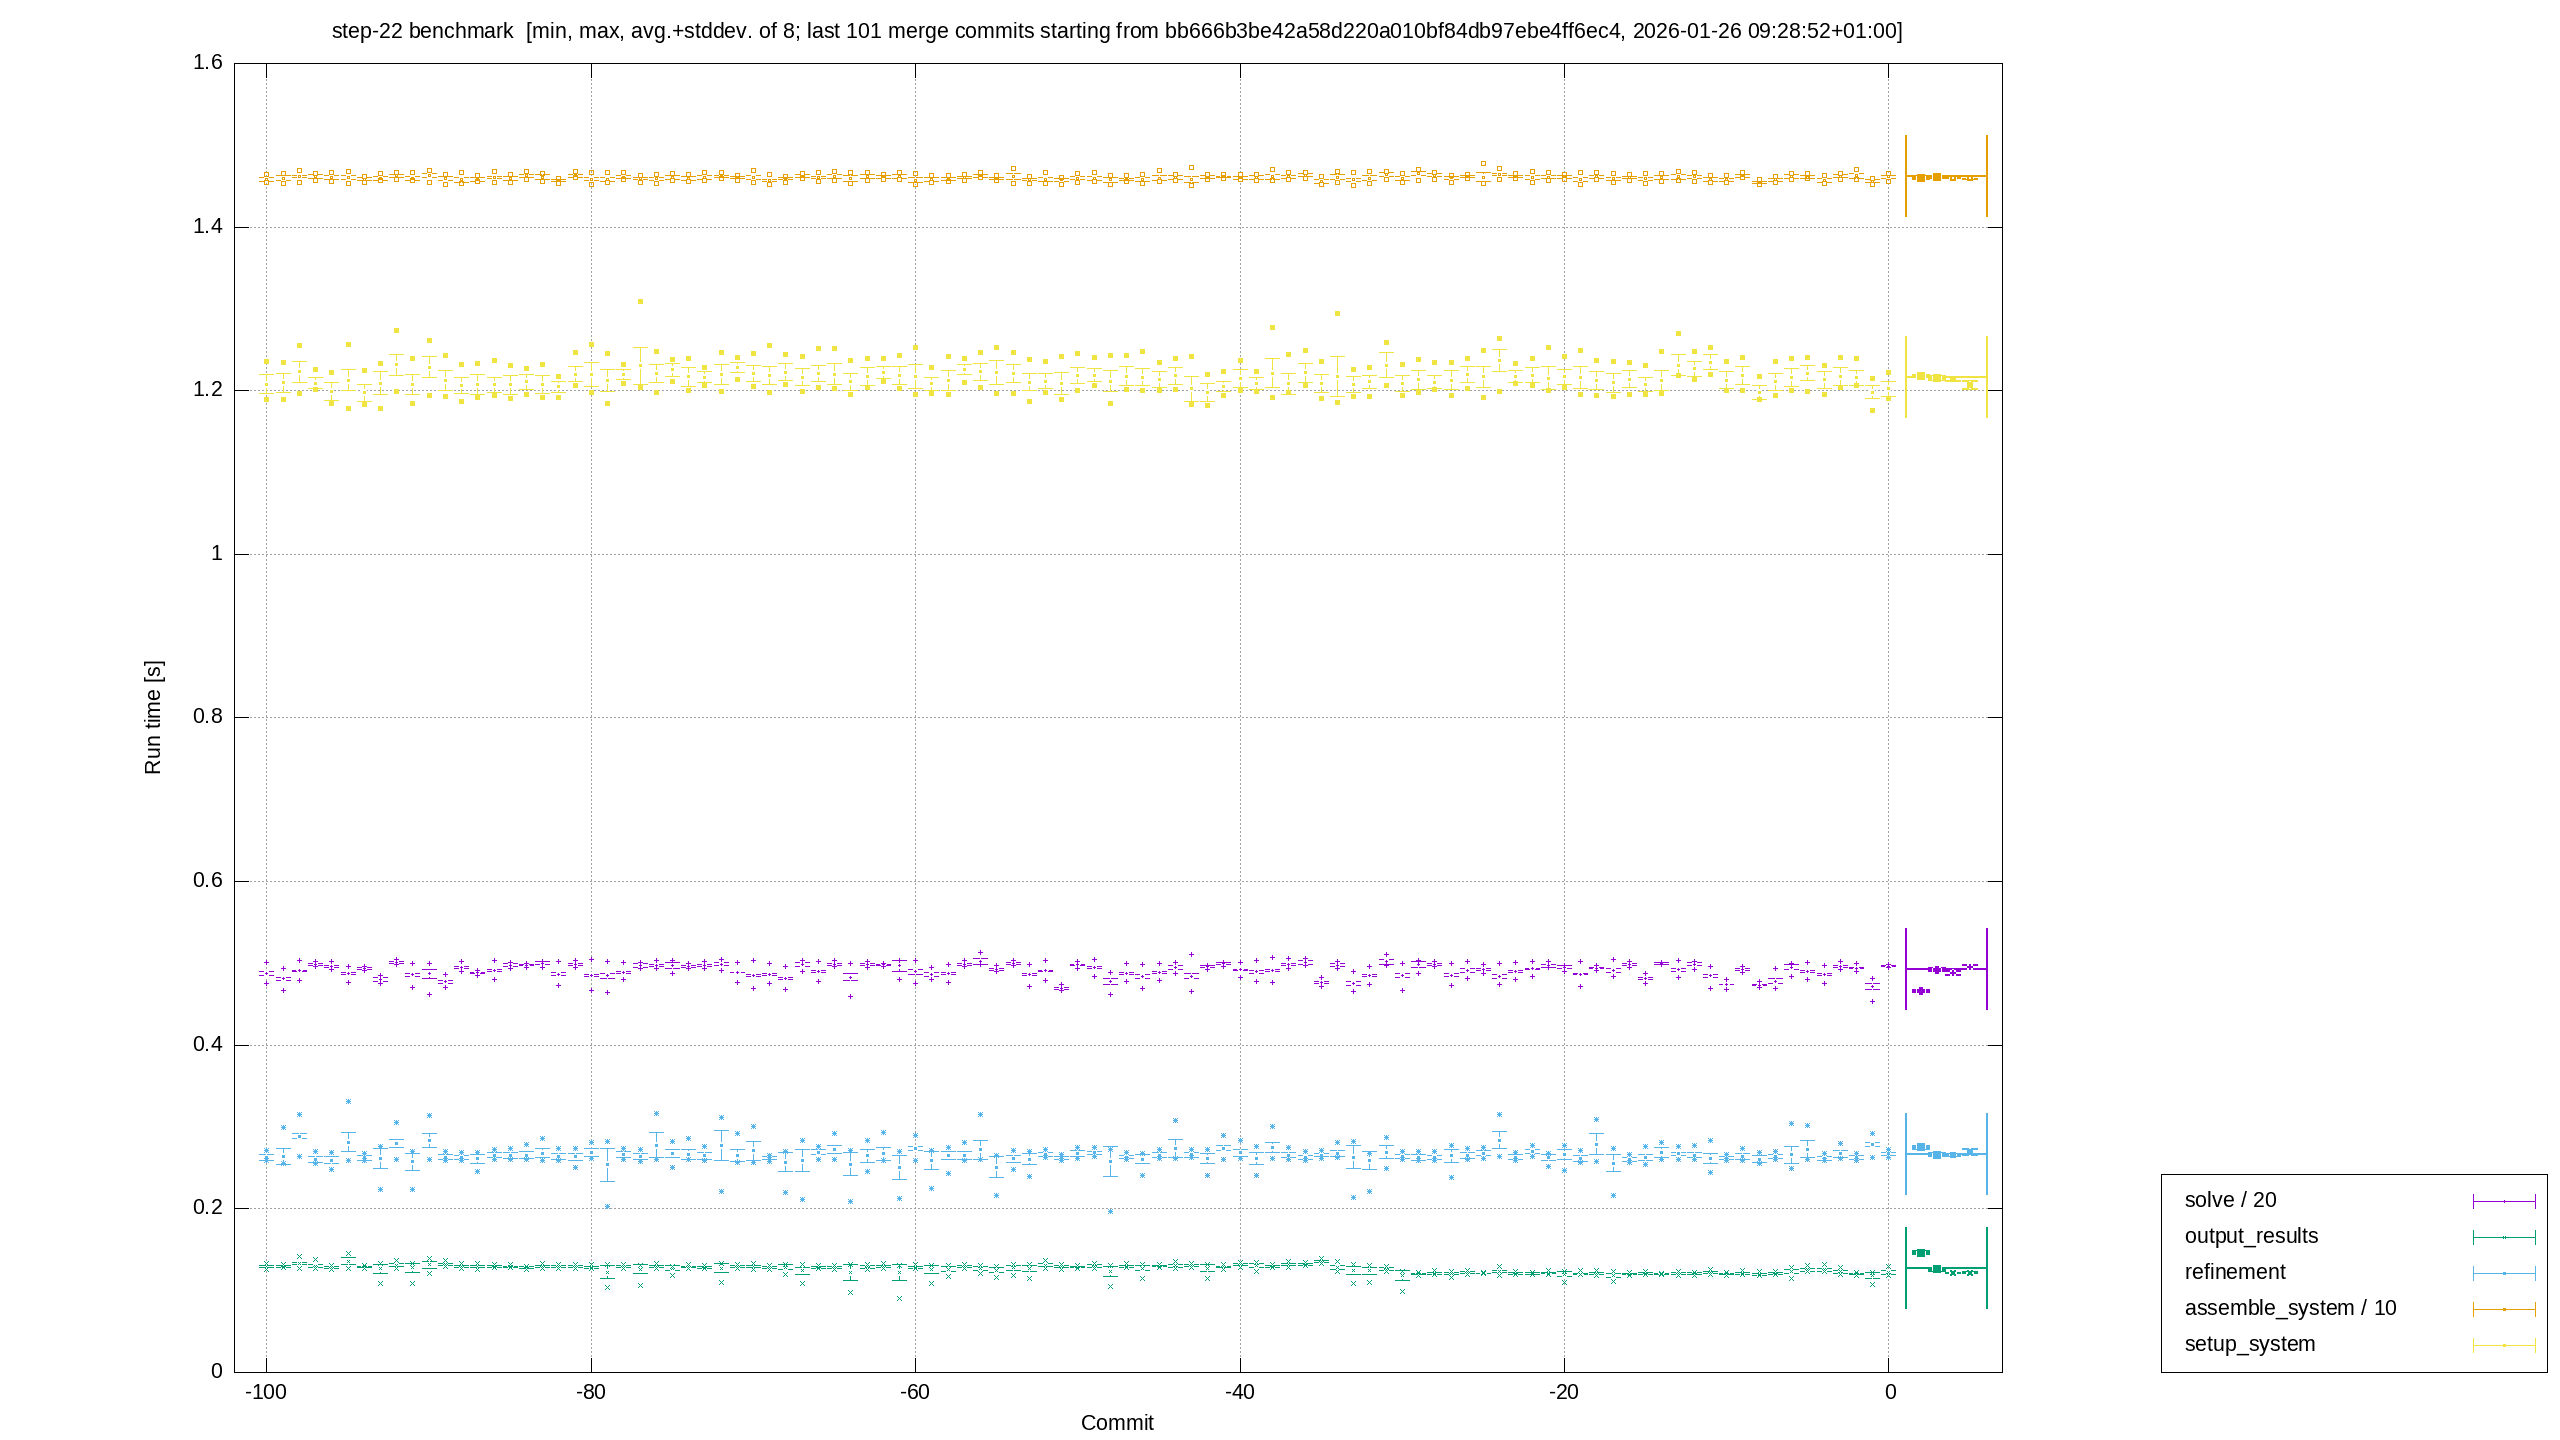
Task: Click the 'output_results' legend label
Action: [x=2251, y=1236]
